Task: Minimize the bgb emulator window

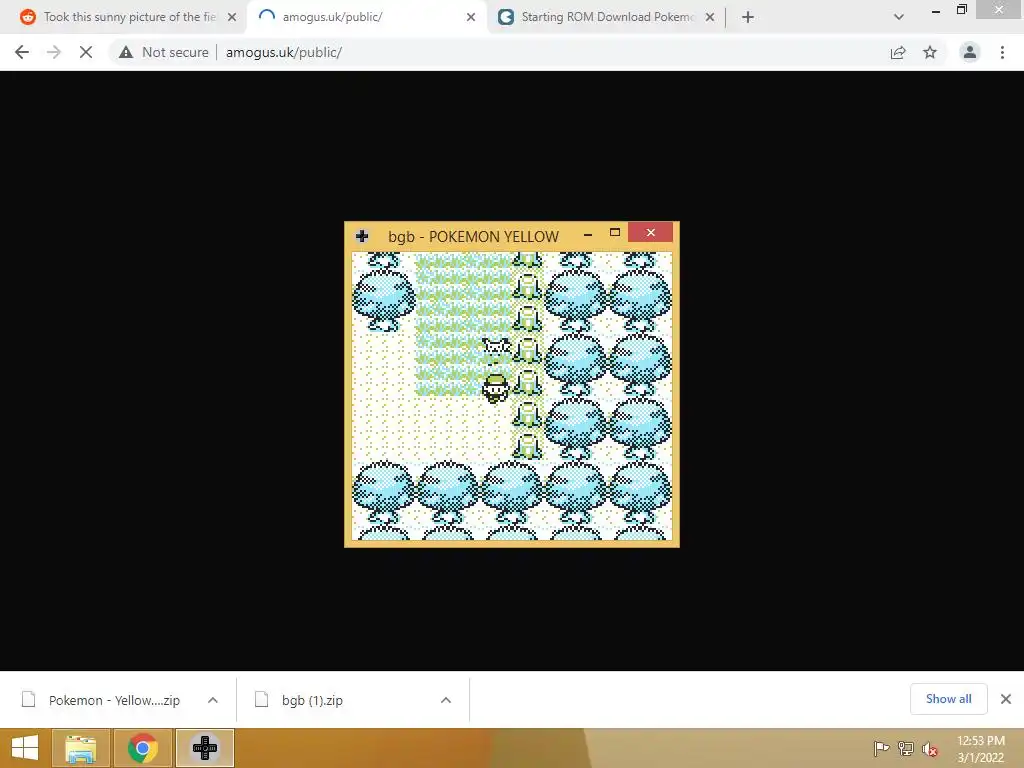Action: pos(588,233)
